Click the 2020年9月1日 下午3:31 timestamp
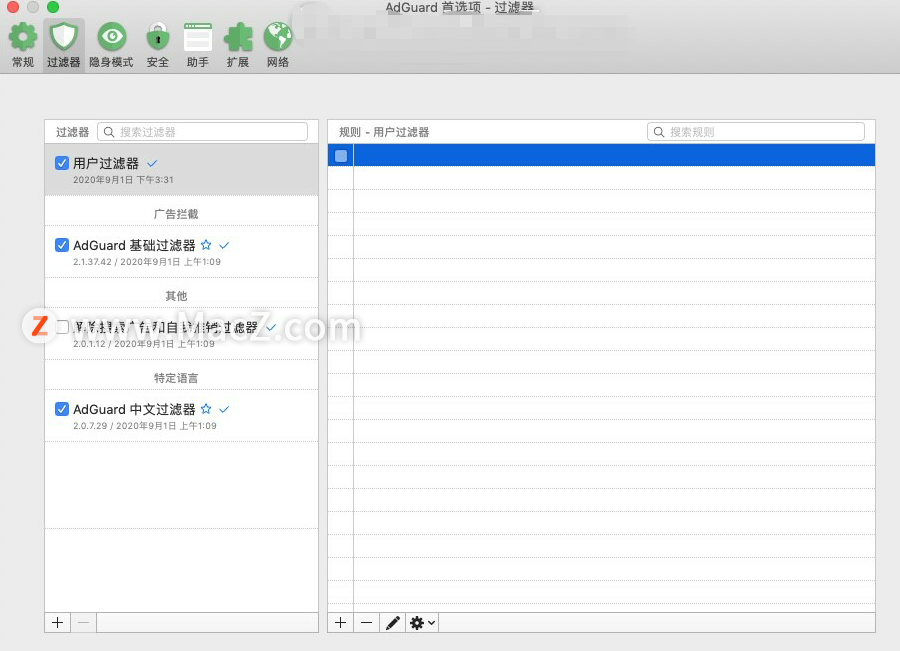The height and width of the screenshot is (651, 900). [x=123, y=180]
